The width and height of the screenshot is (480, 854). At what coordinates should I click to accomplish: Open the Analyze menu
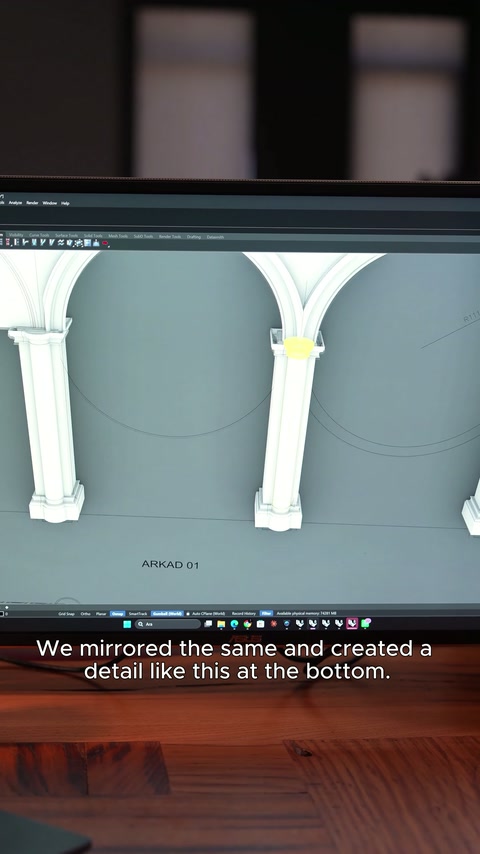coord(15,203)
